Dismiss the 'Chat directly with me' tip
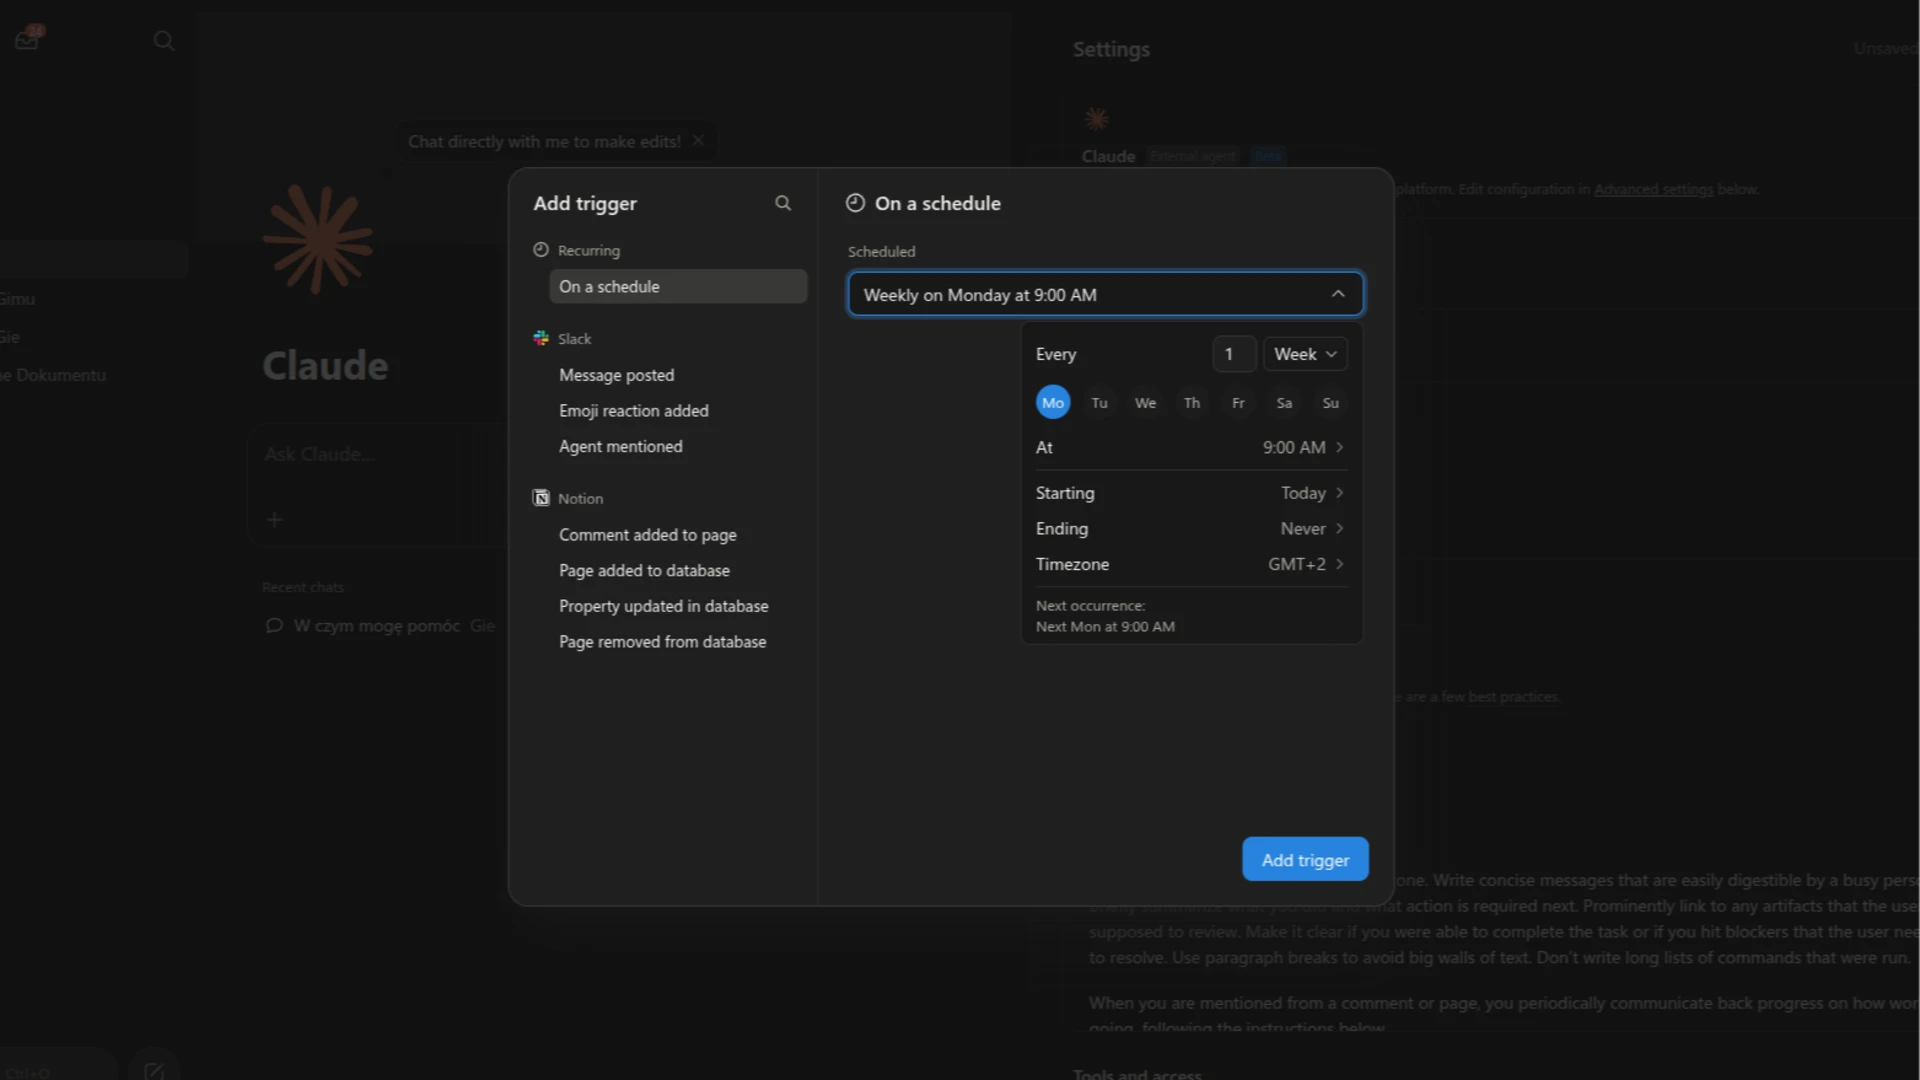Viewport: 1920px width, 1080px height. point(698,141)
